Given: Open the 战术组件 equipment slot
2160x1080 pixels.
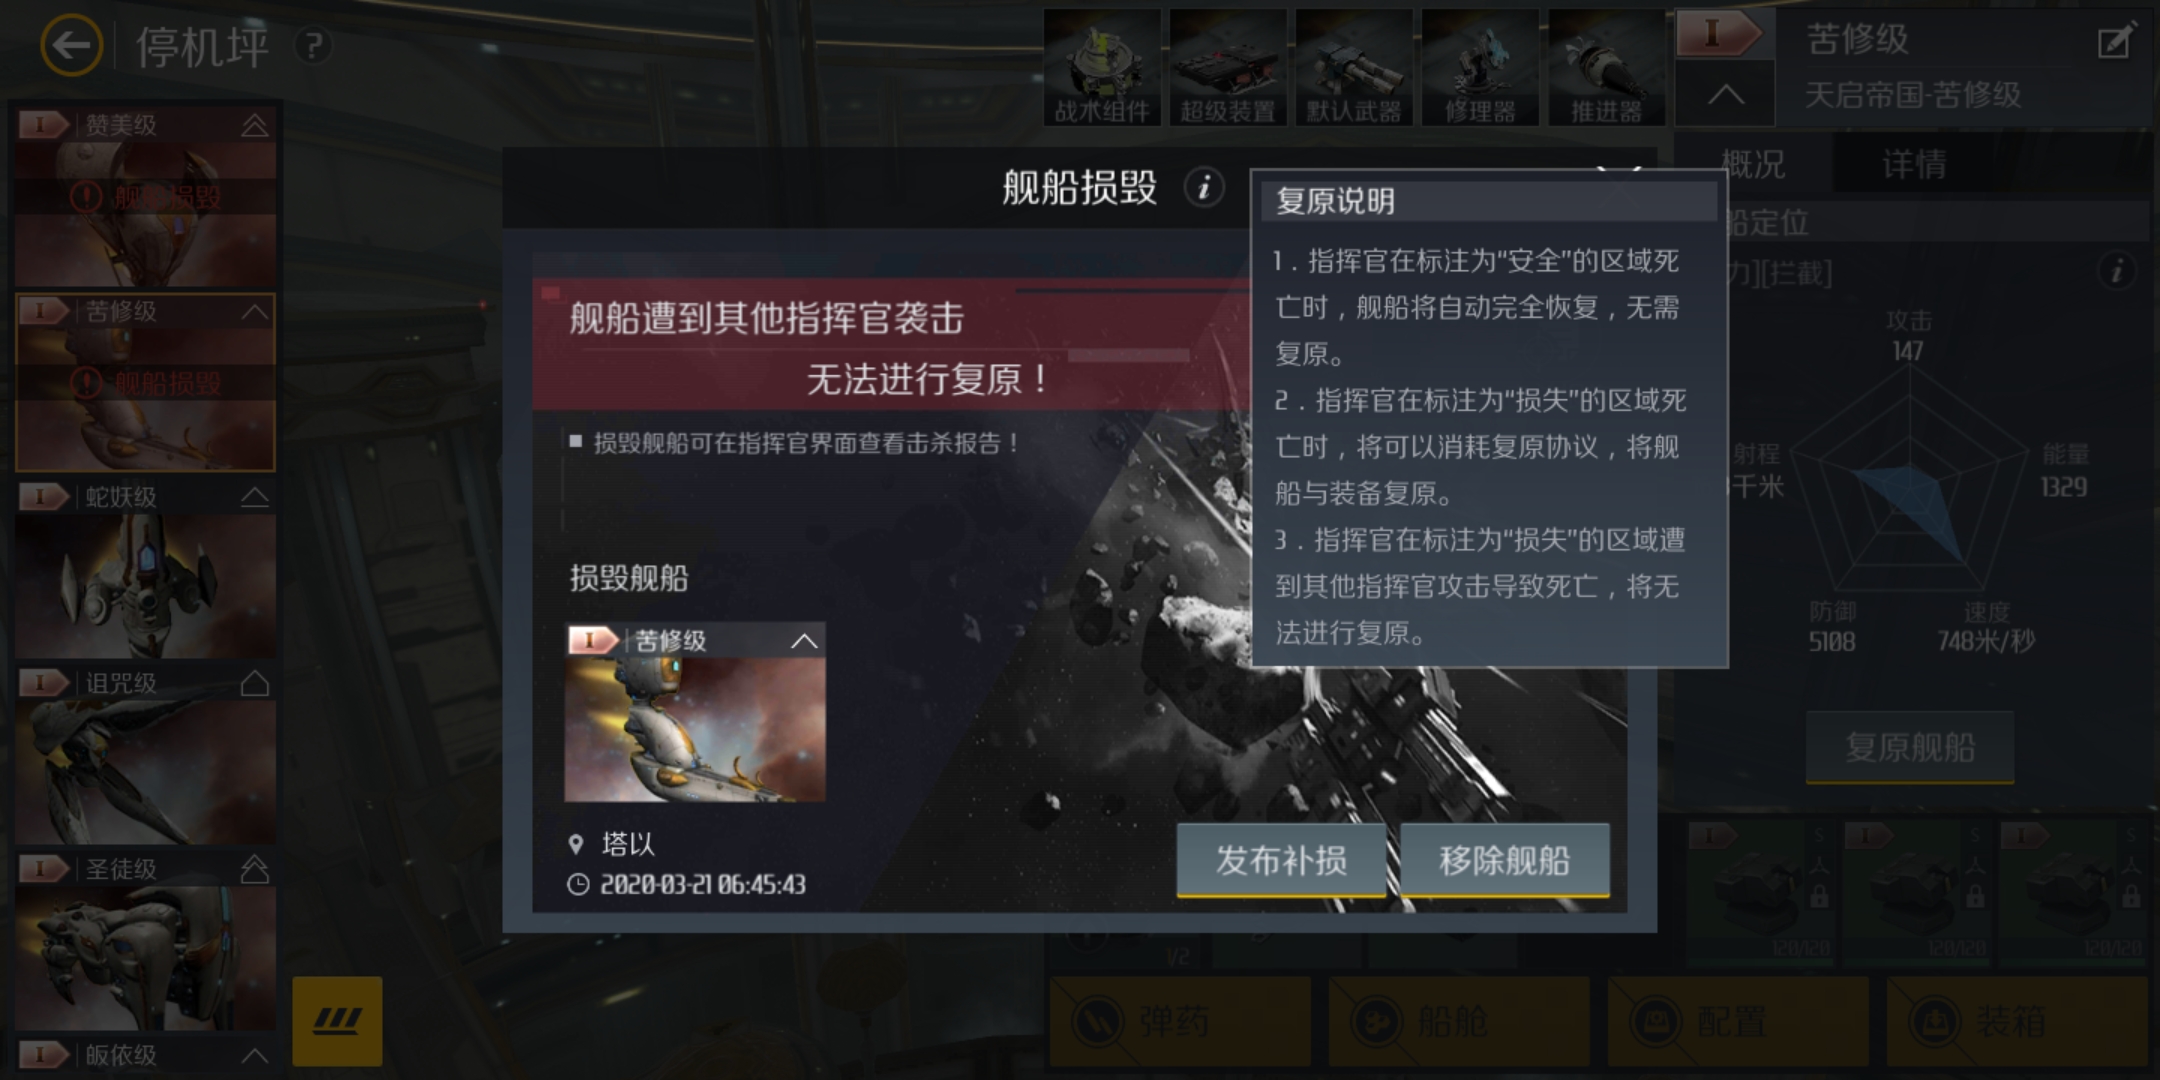Looking at the screenshot, I should [1102, 67].
